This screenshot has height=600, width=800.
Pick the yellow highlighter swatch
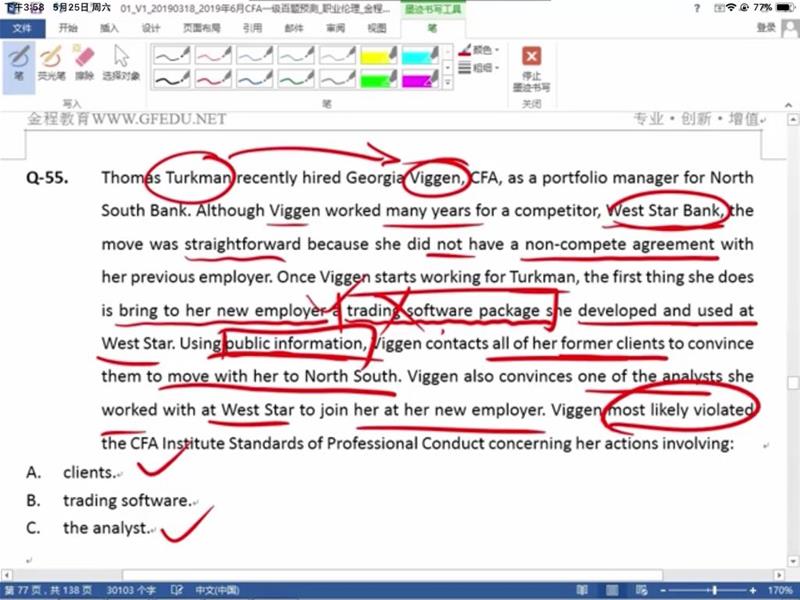click(379, 55)
